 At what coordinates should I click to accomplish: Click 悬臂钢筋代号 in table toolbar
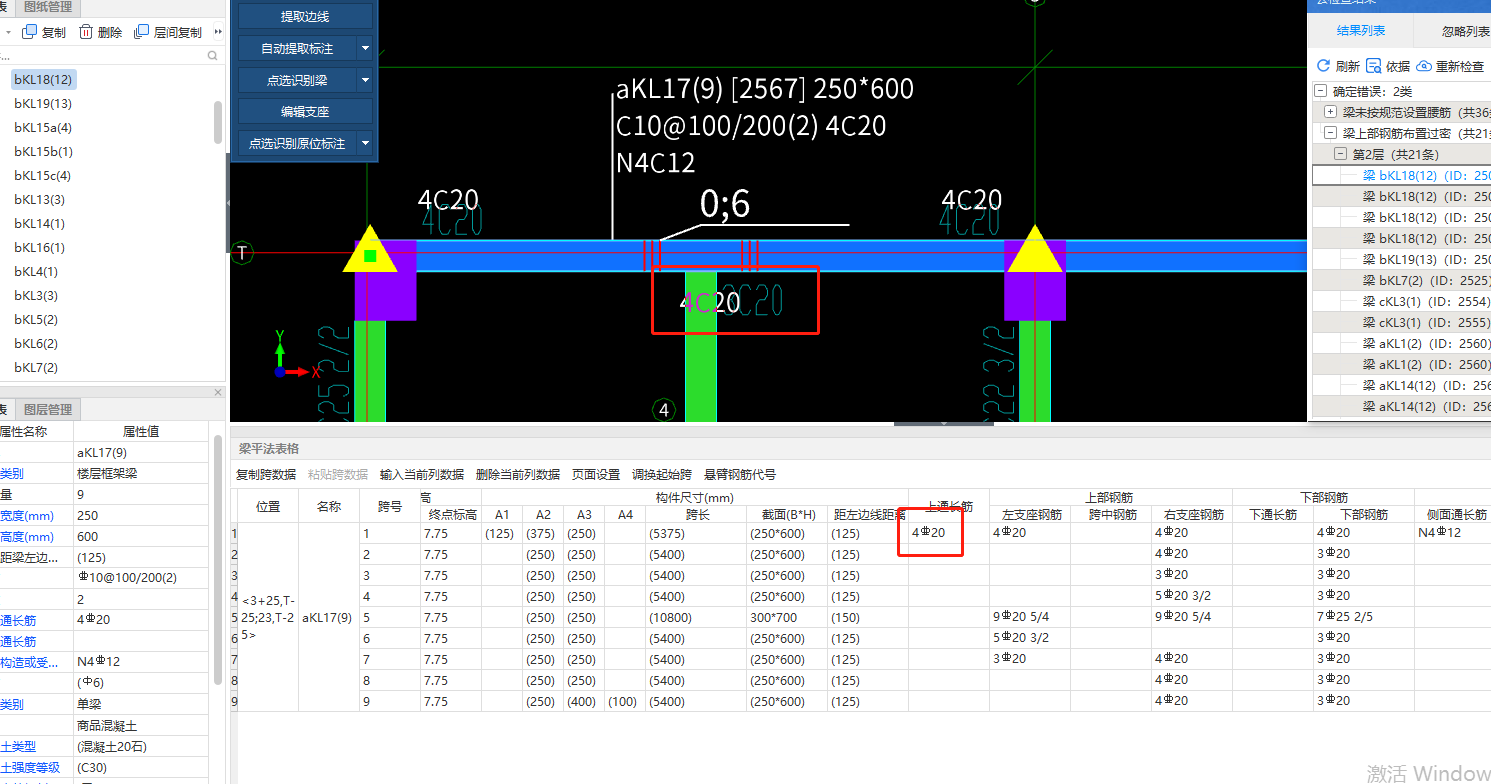click(x=740, y=475)
